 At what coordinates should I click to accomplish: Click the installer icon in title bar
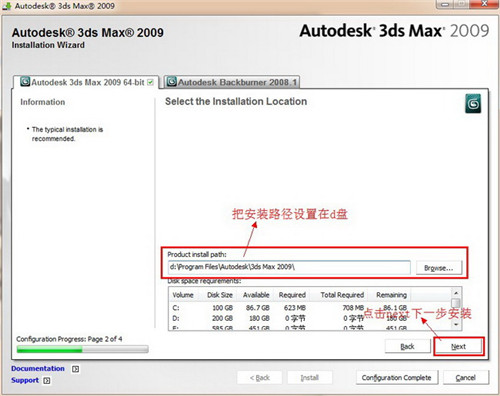click(7, 6)
